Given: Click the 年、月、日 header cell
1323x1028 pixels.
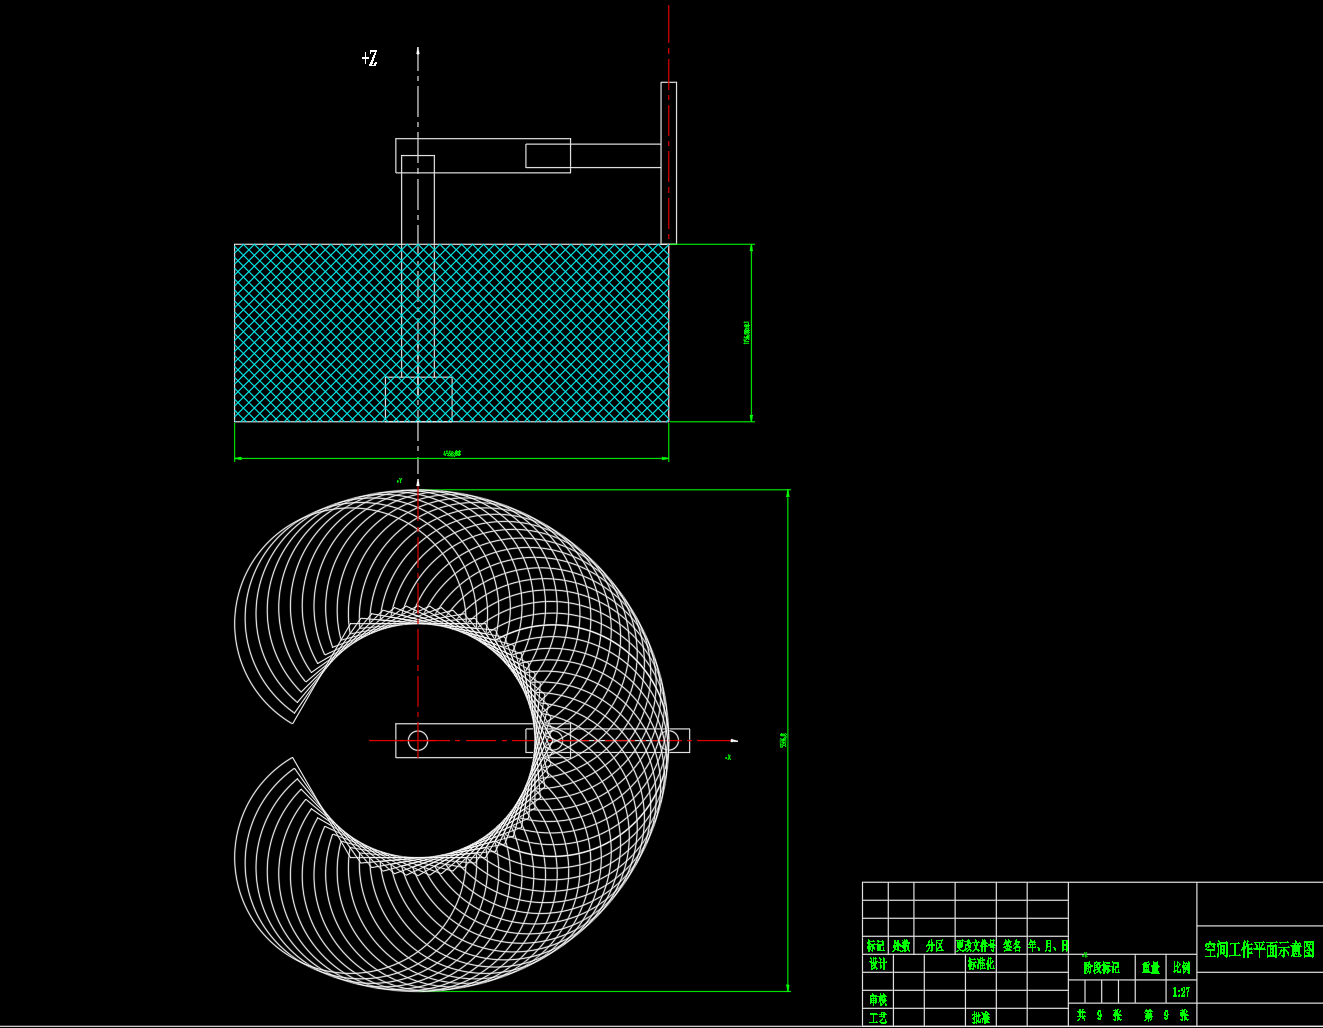Looking at the screenshot, I should click(x=1048, y=946).
